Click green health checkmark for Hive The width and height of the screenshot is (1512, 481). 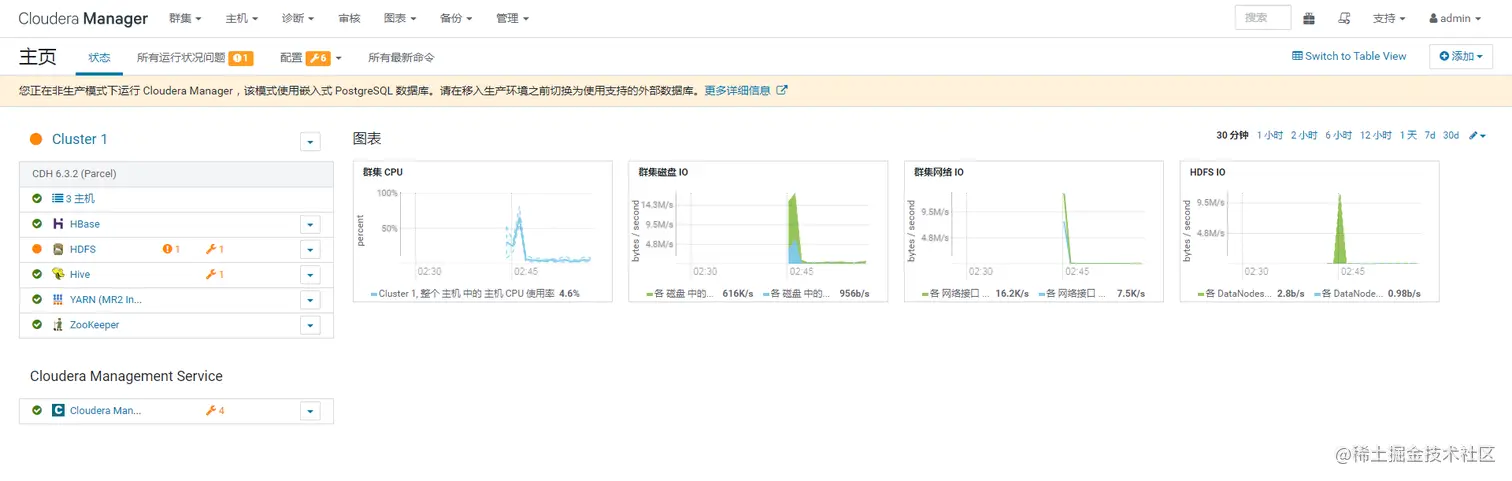(x=37, y=274)
